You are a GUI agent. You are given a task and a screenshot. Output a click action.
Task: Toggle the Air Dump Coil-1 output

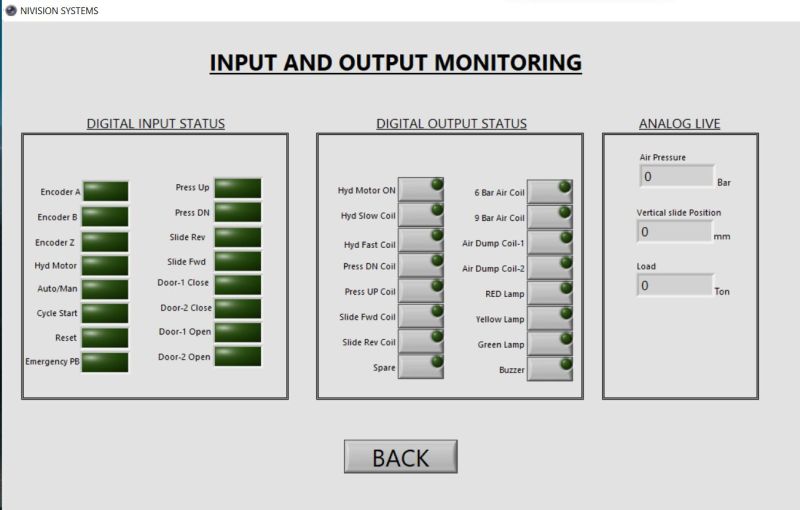550,242
